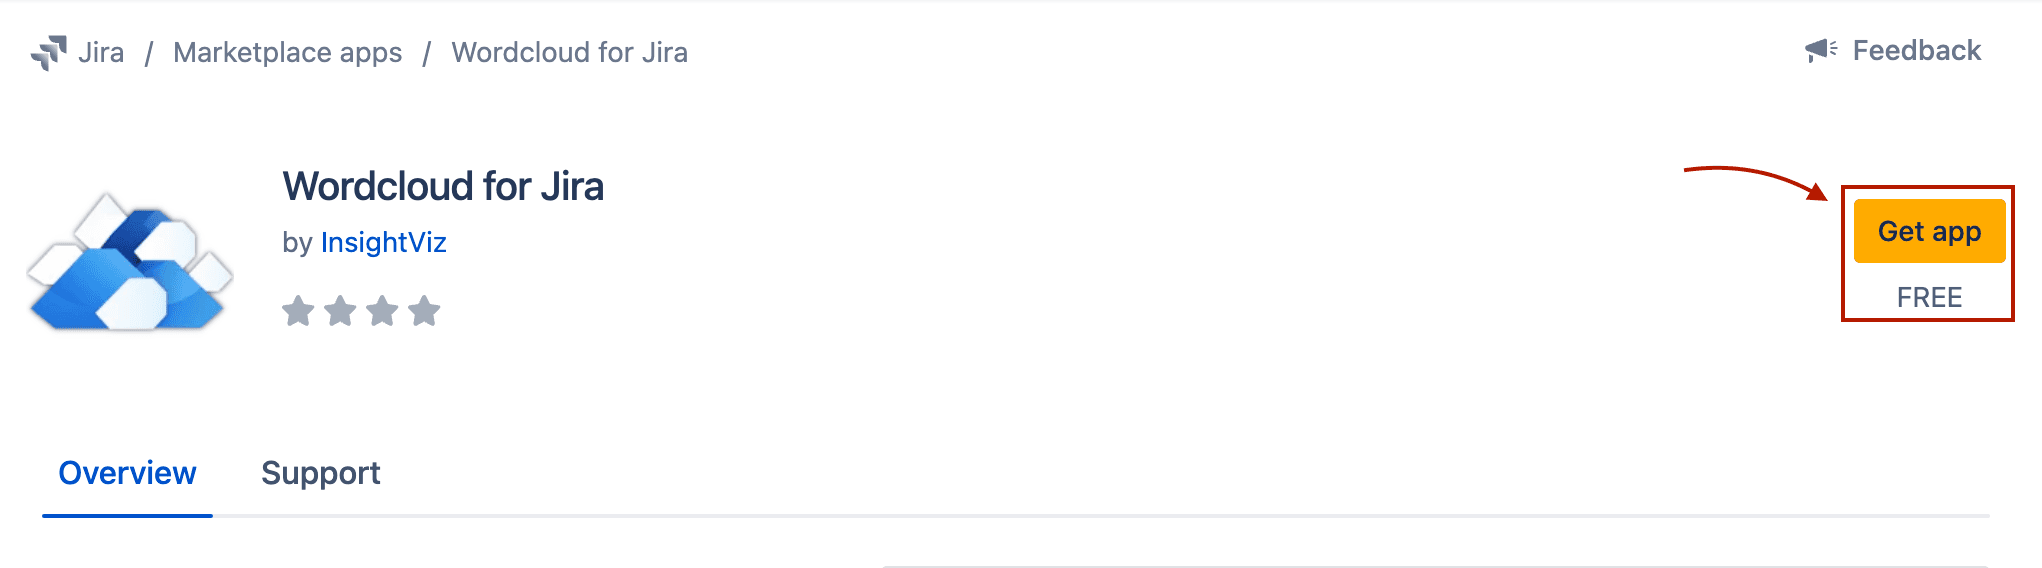Click the fourth rating star
Screen dimensions: 2042x568
(x=424, y=311)
